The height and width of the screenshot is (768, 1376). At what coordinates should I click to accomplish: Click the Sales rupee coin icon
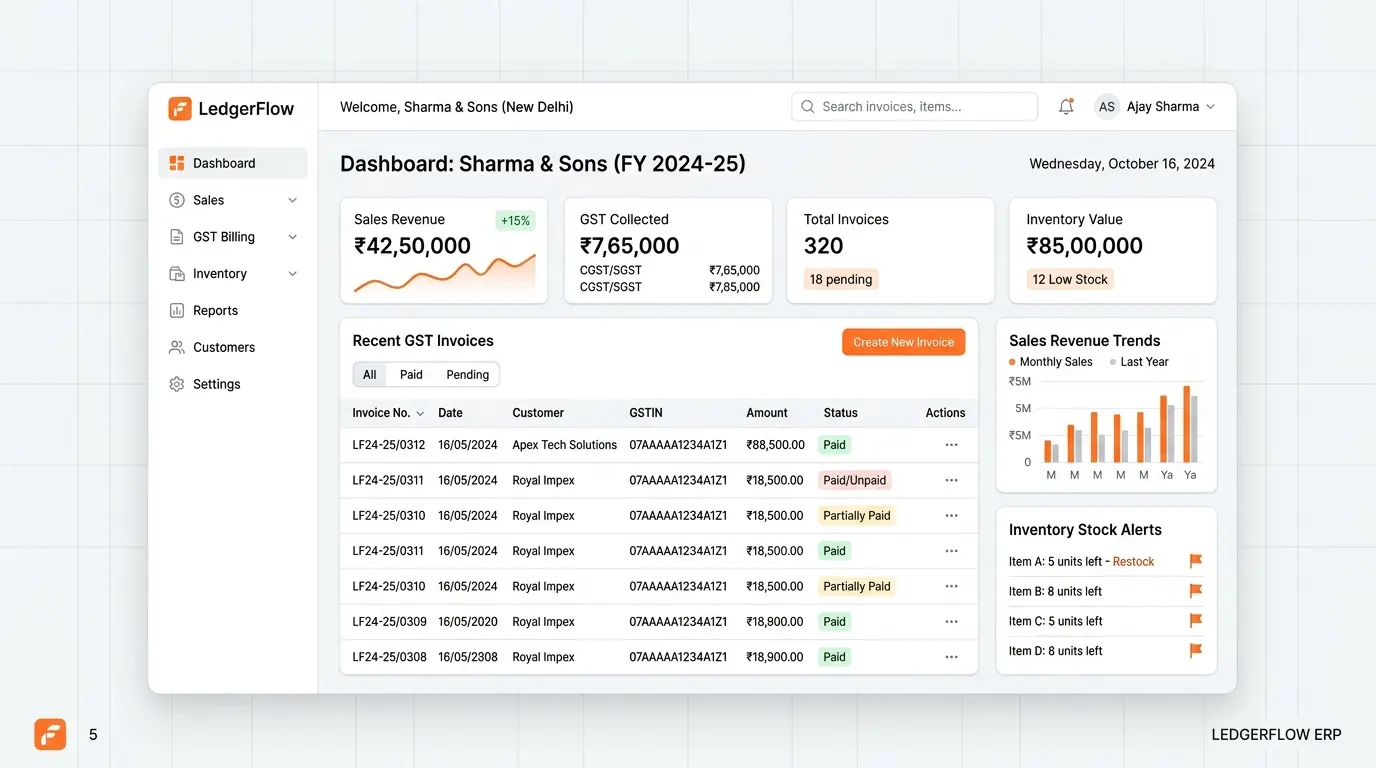[177, 200]
